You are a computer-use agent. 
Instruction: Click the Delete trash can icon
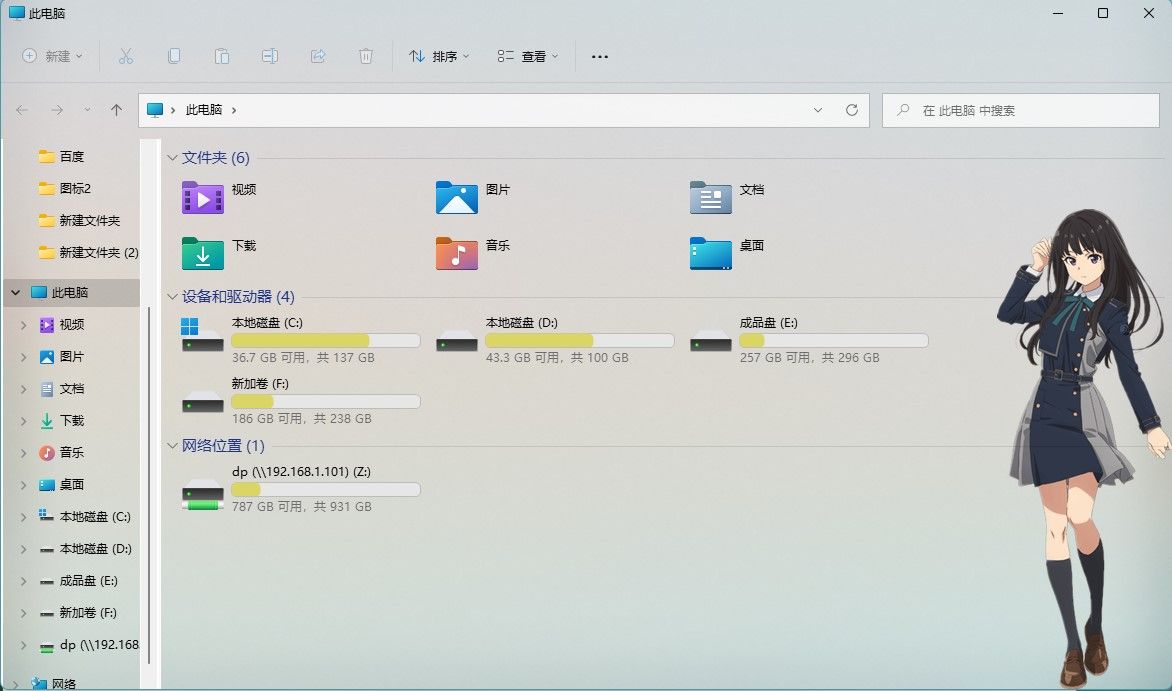pos(366,56)
